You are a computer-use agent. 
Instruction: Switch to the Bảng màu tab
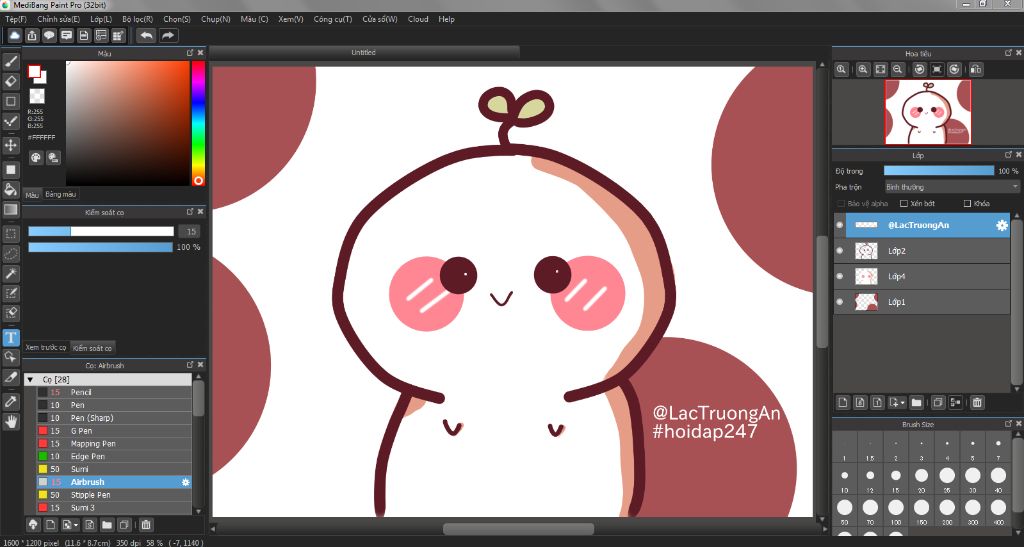pyautogui.click(x=61, y=194)
